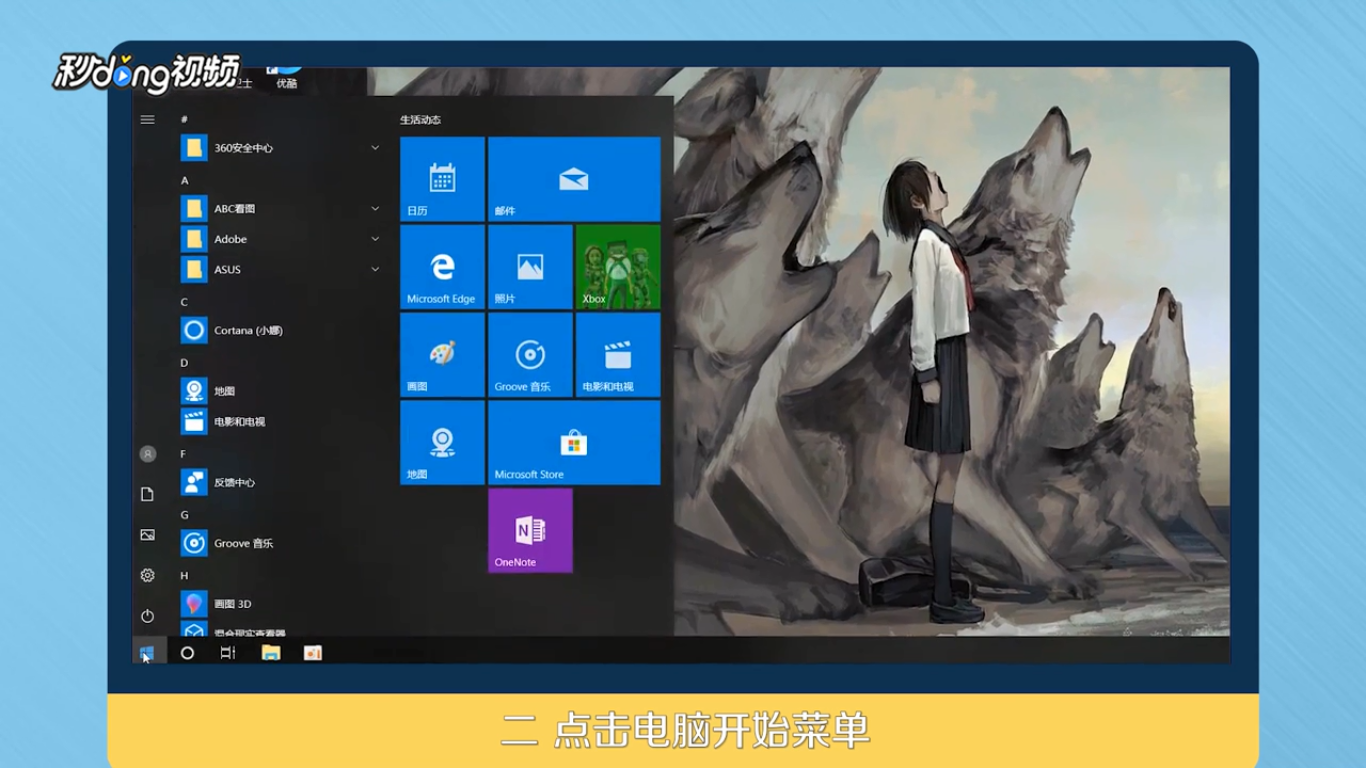Open Settings gear in the Start rail
1366x768 pixels.
tap(148, 575)
